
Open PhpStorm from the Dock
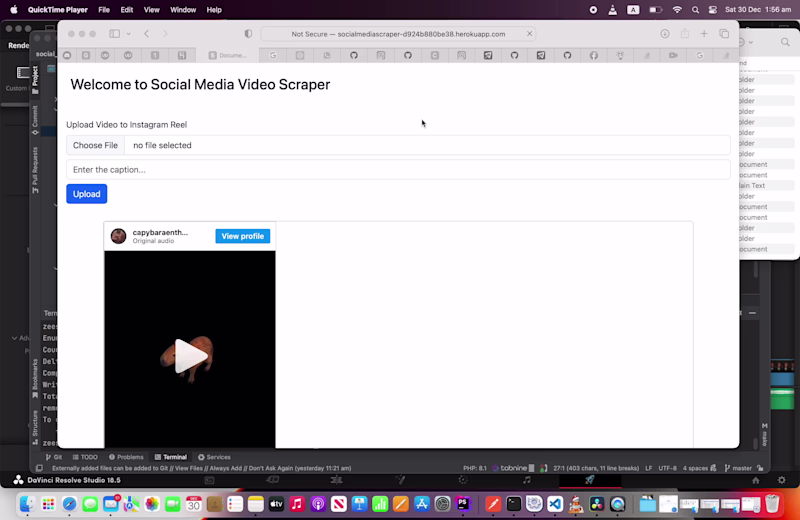pos(463,504)
